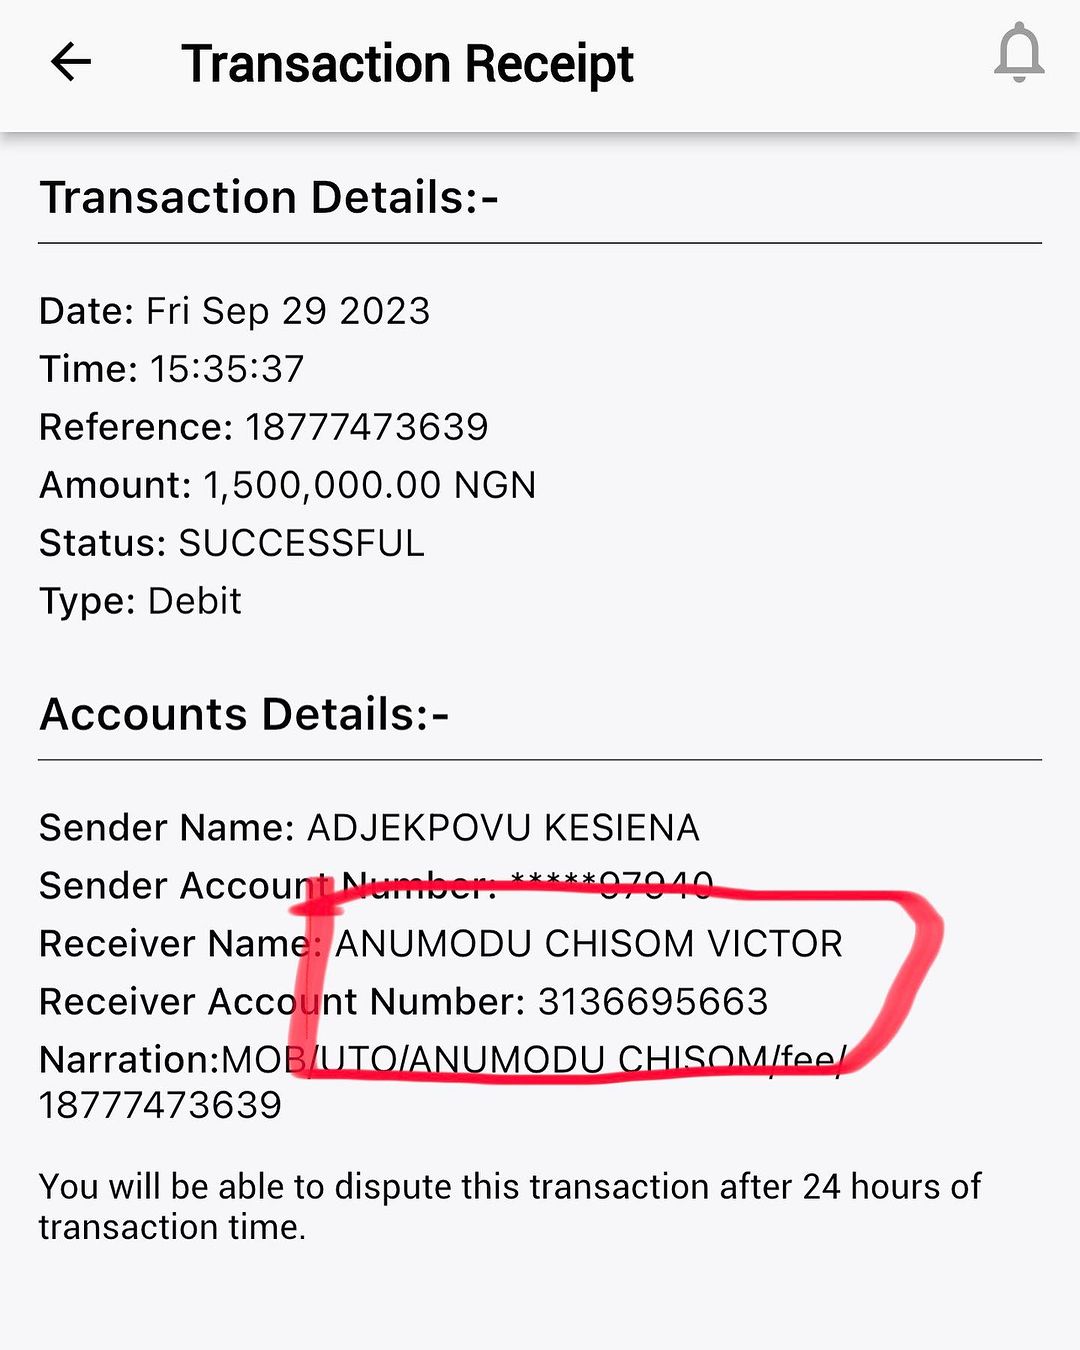
Task: Select the Accounts Details heading
Action: point(244,714)
